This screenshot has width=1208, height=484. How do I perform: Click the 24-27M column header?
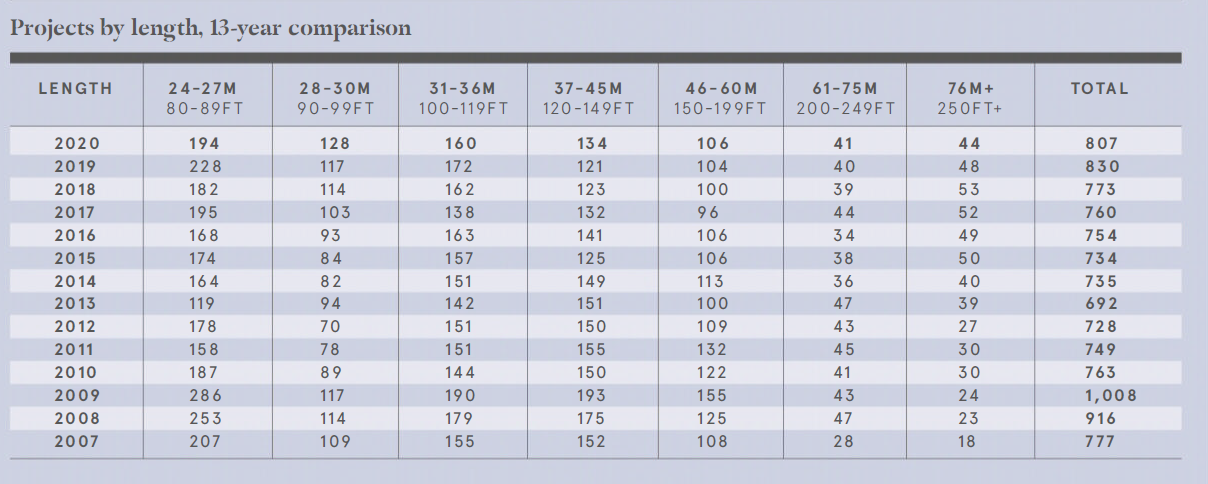204,88
